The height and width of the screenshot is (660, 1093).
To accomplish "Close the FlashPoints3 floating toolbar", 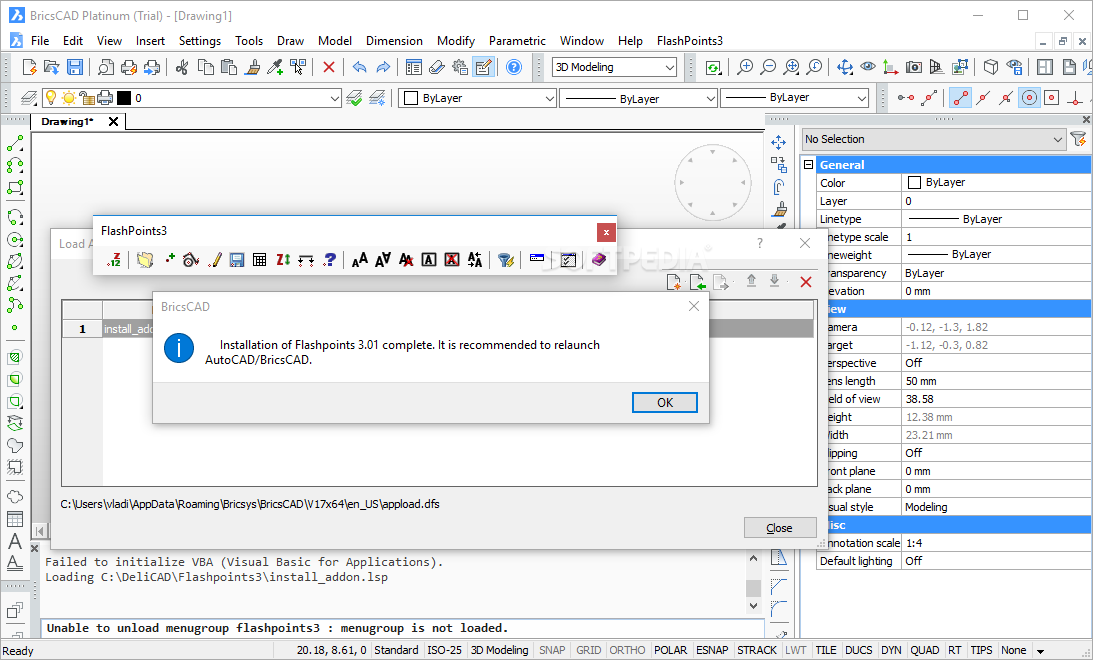I will [606, 231].
